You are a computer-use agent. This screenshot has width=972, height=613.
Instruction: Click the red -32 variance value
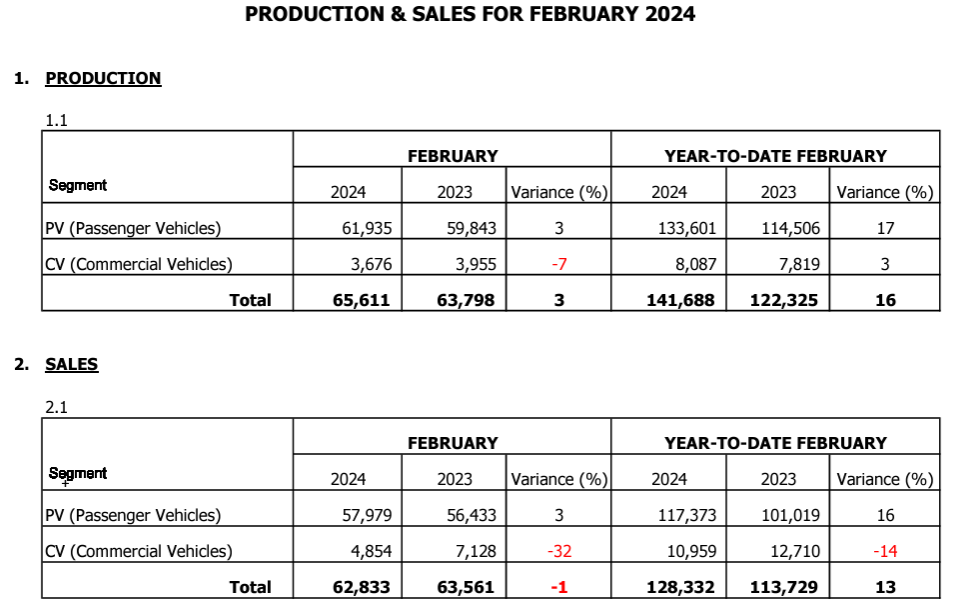[559, 551]
